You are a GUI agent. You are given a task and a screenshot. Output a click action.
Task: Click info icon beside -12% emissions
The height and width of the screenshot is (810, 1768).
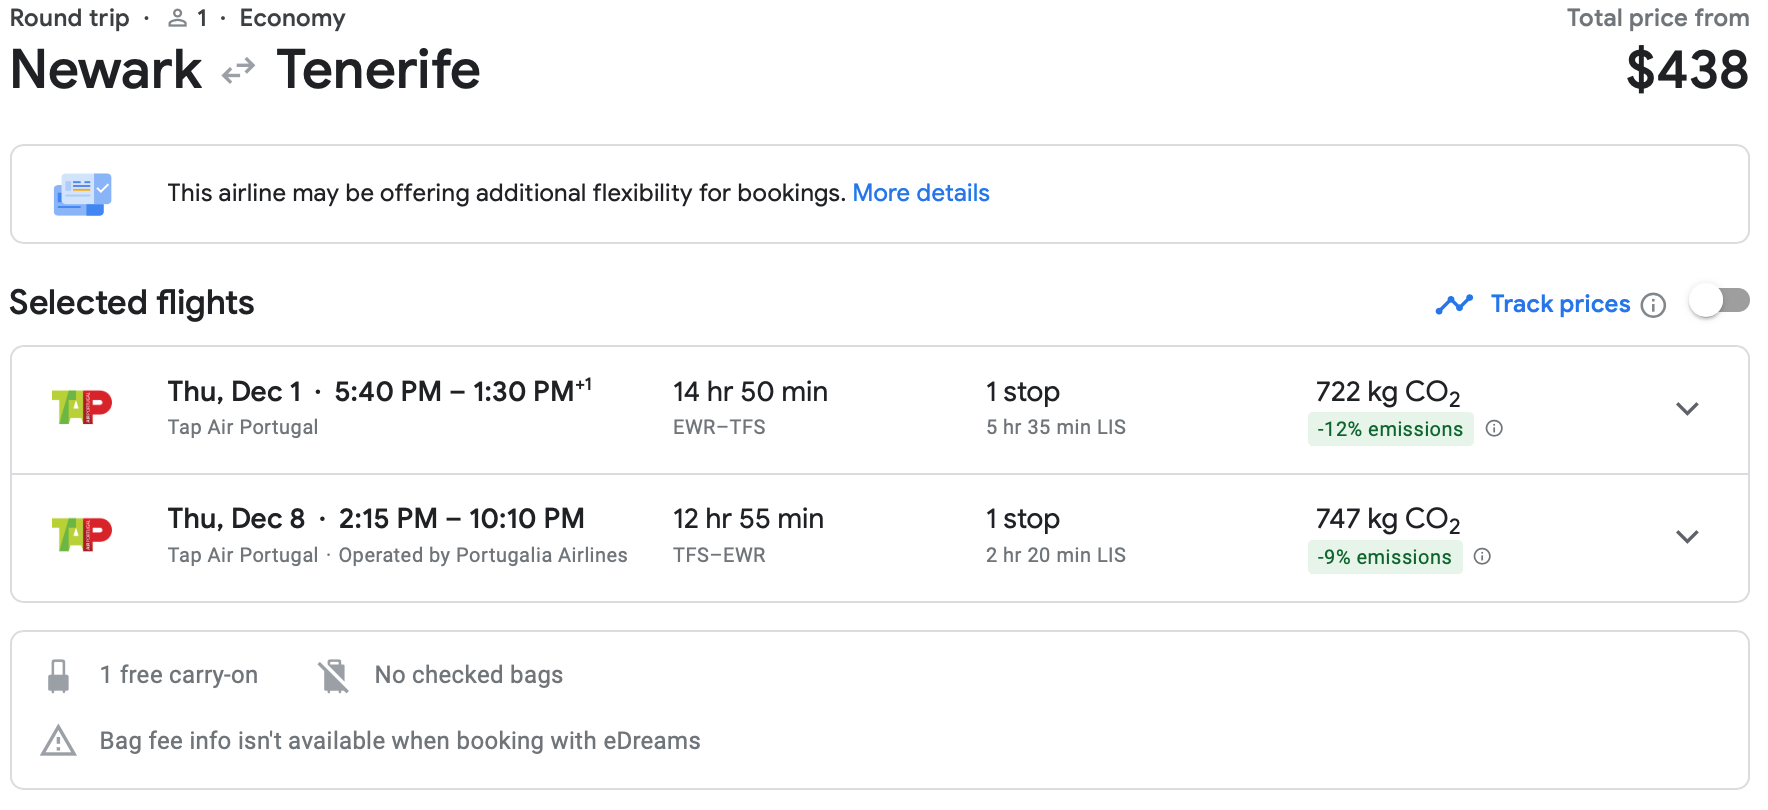pos(1494,429)
